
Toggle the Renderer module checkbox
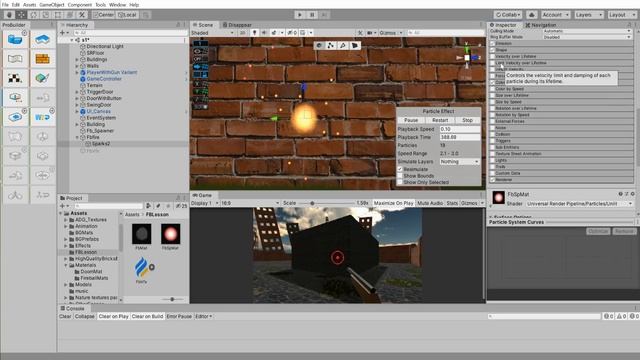pos(492,180)
